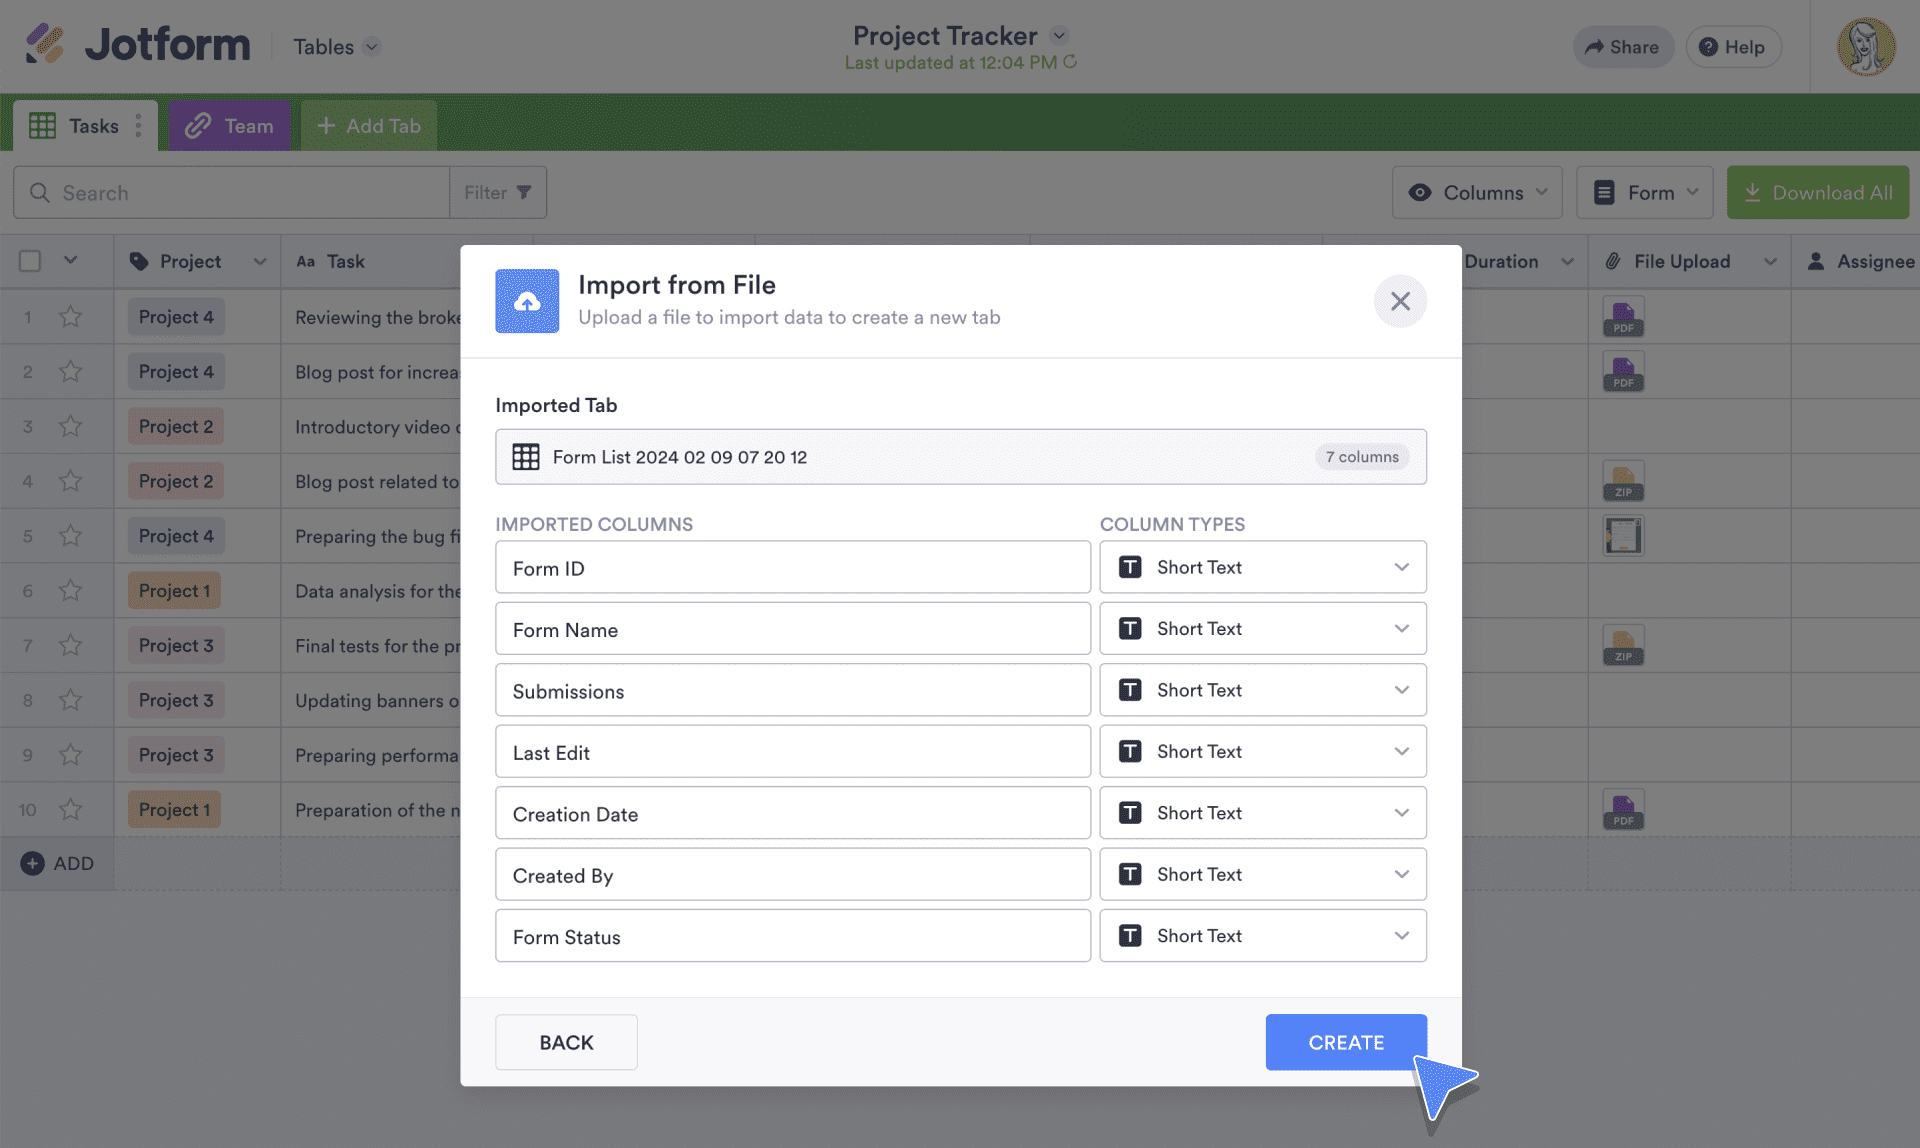Screen dimensions: 1920x1148
Task: Click the Jotform logo icon
Action: (x=45, y=44)
